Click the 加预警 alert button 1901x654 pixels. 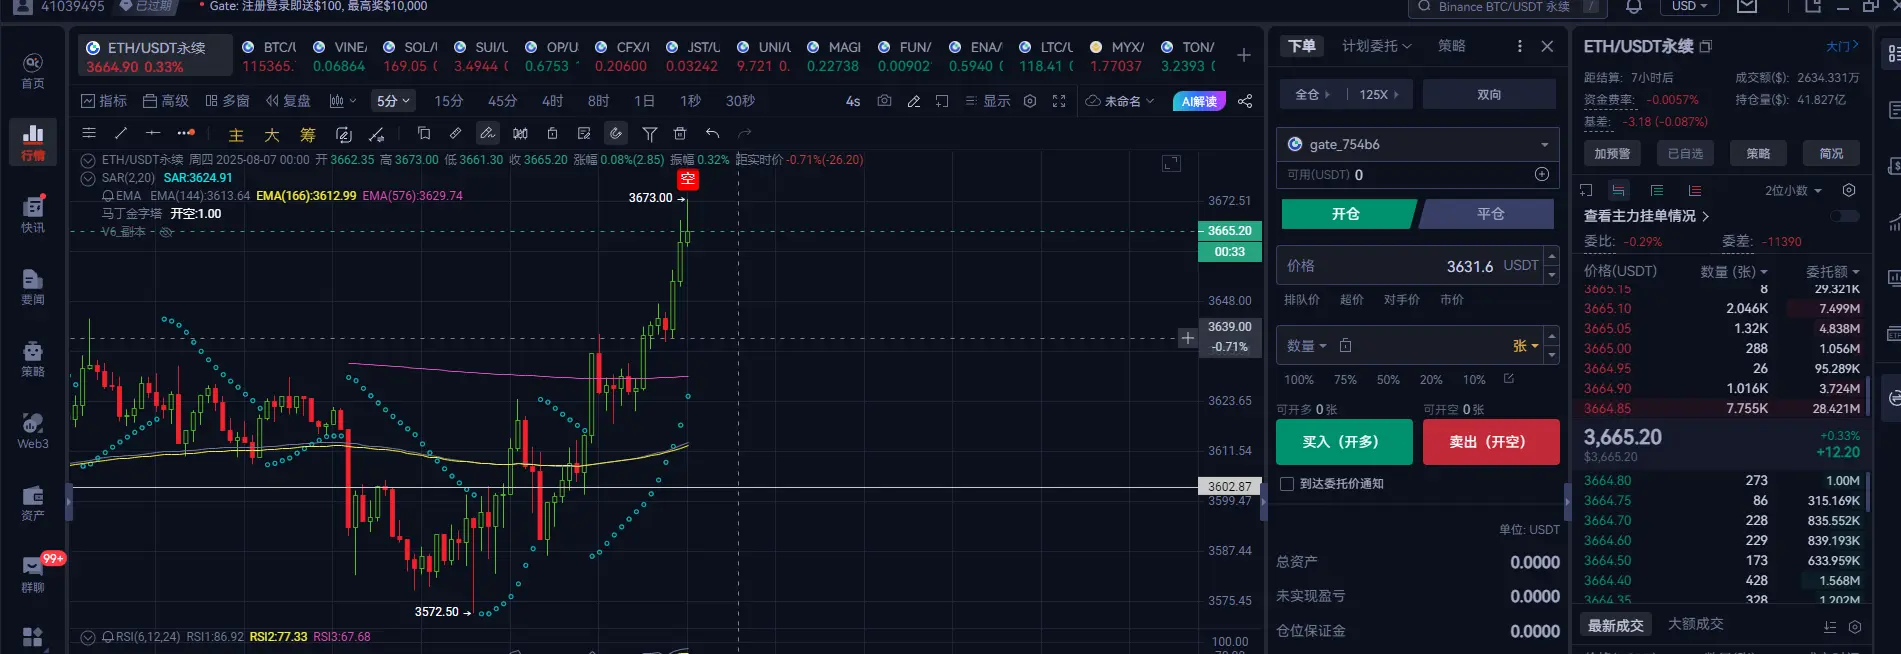coord(1611,153)
